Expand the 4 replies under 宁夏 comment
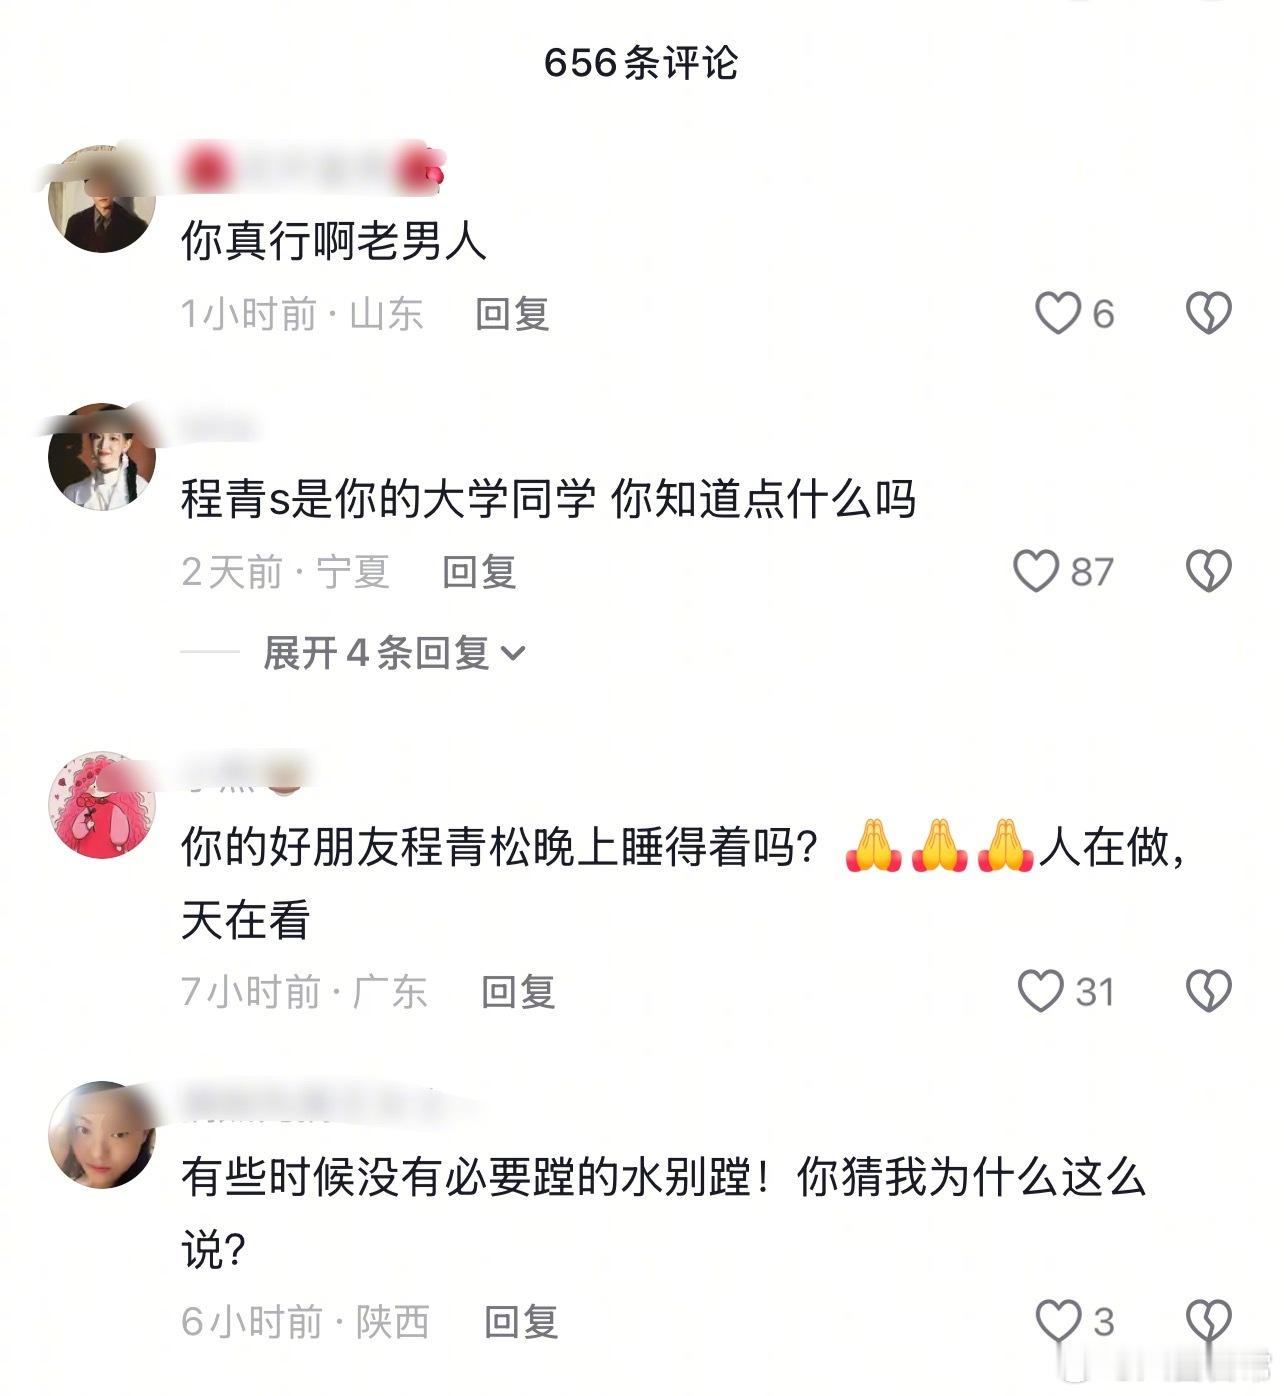Viewport: 1284px width, 1396px height. [394, 653]
